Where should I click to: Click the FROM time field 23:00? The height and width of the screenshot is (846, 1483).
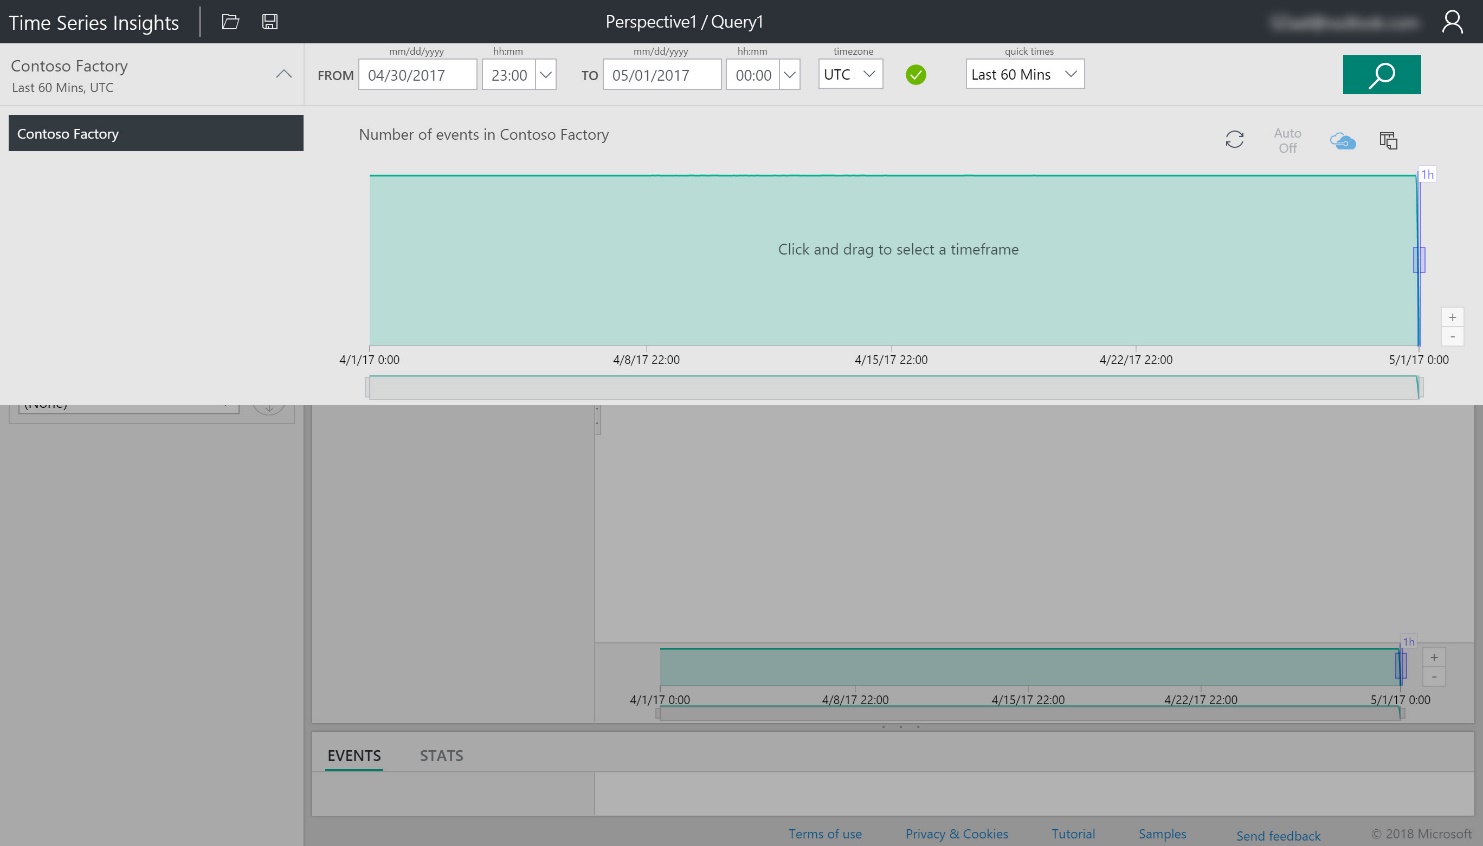pos(509,75)
